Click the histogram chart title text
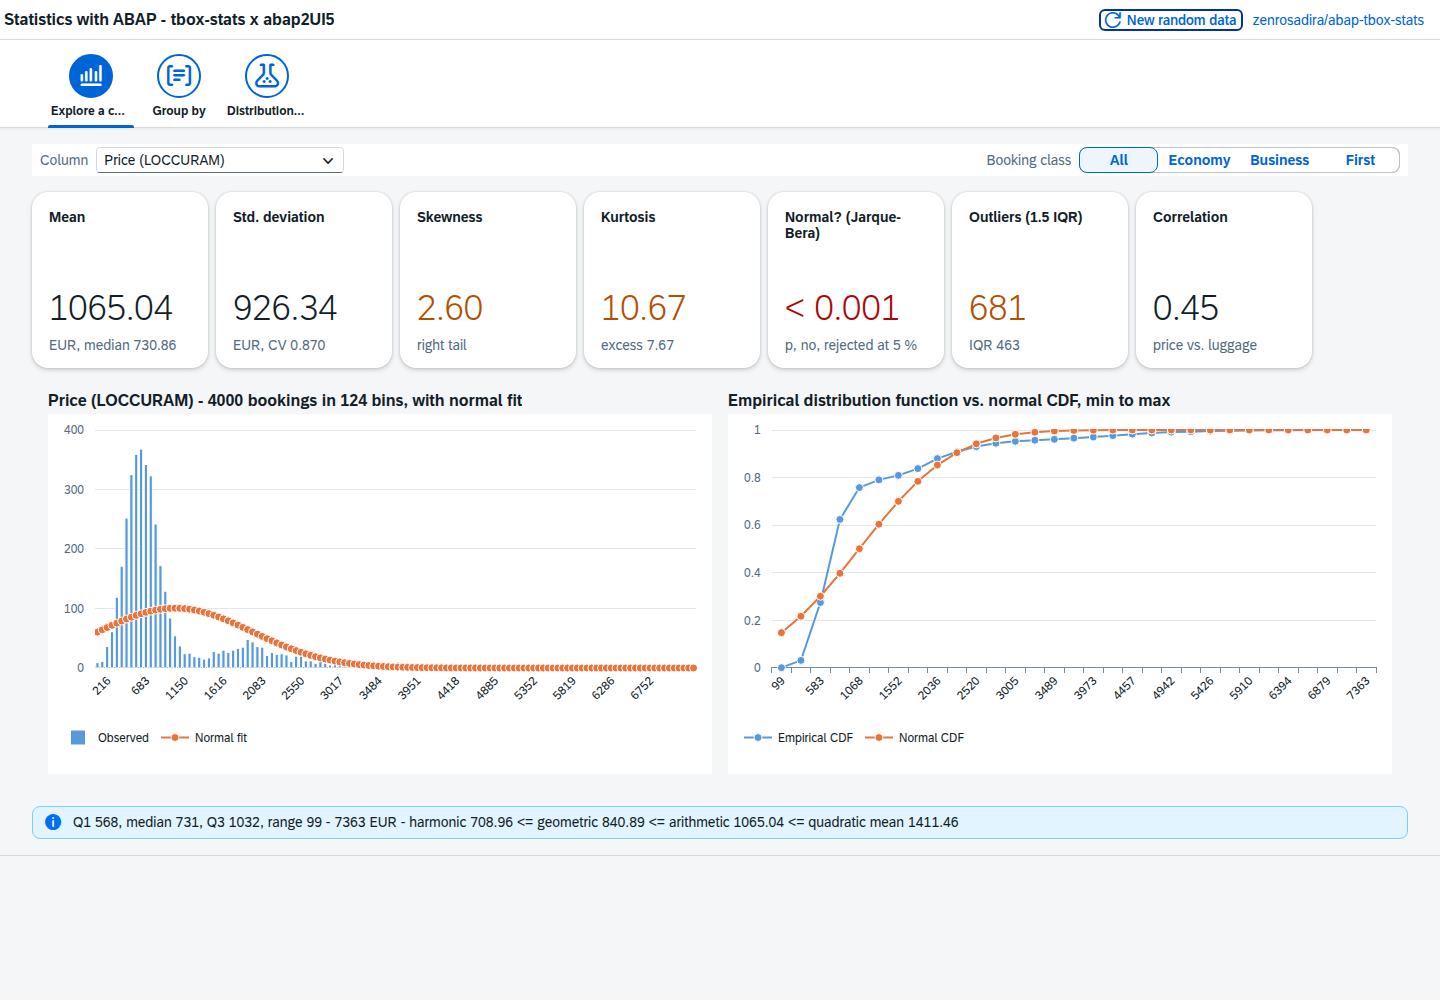This screenshot has height=1000, width=1440. (285, 400)
